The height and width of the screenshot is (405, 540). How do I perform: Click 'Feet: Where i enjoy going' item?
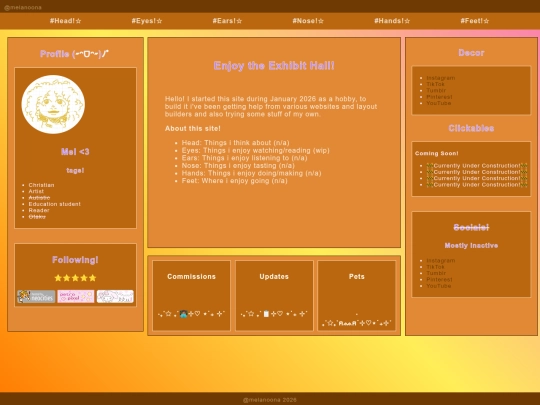[234, 180]
